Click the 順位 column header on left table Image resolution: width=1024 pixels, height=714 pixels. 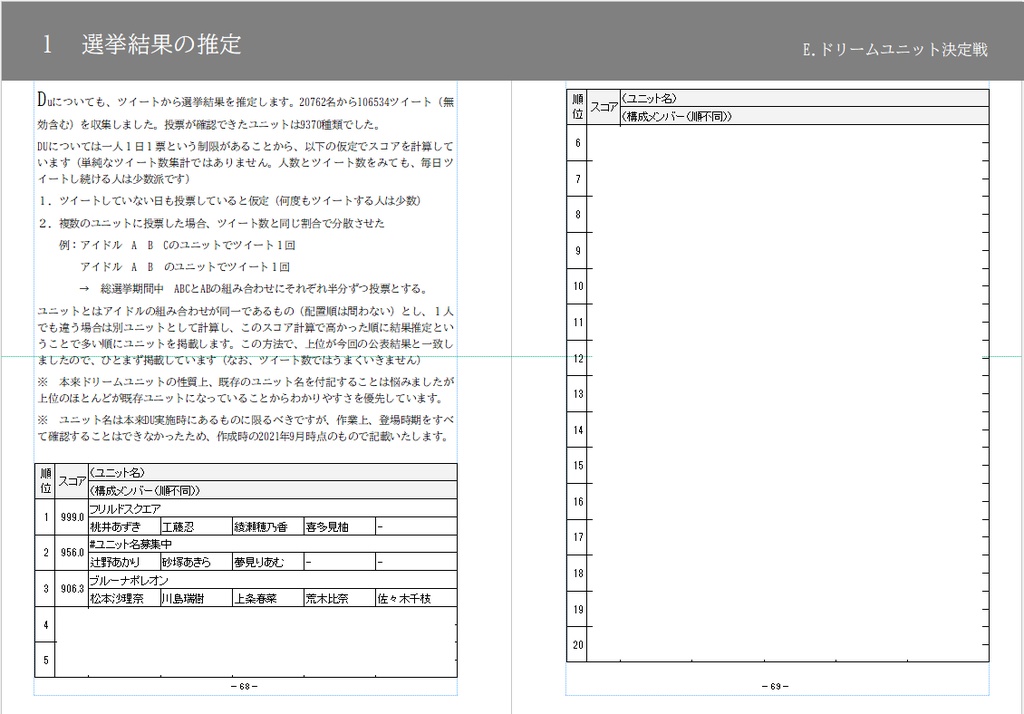44,479
